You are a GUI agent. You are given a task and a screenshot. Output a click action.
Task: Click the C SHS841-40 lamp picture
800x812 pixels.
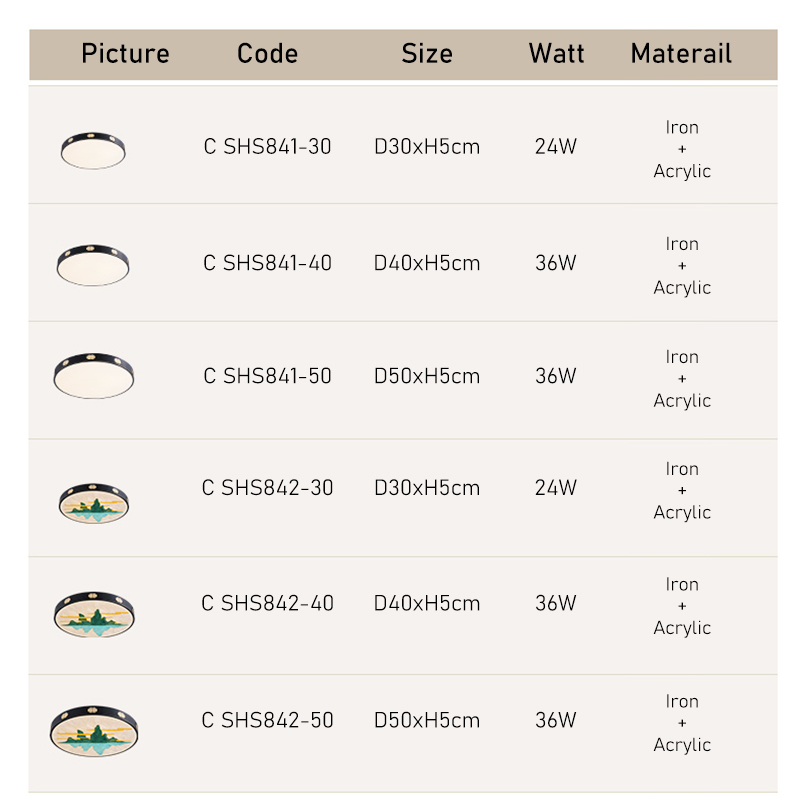point(93,263)
